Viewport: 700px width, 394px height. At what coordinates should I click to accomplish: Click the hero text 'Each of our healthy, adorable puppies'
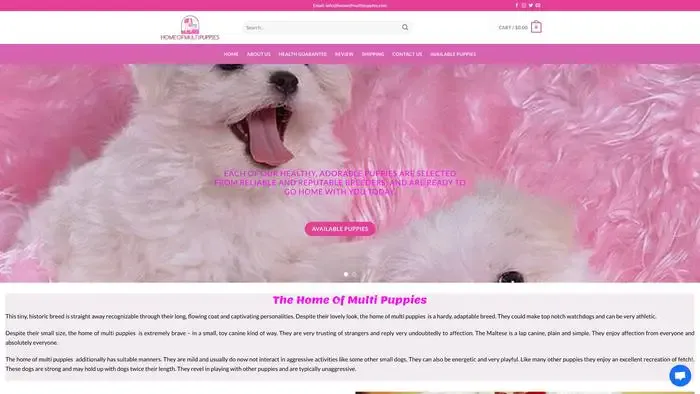(x=340, y=182)
